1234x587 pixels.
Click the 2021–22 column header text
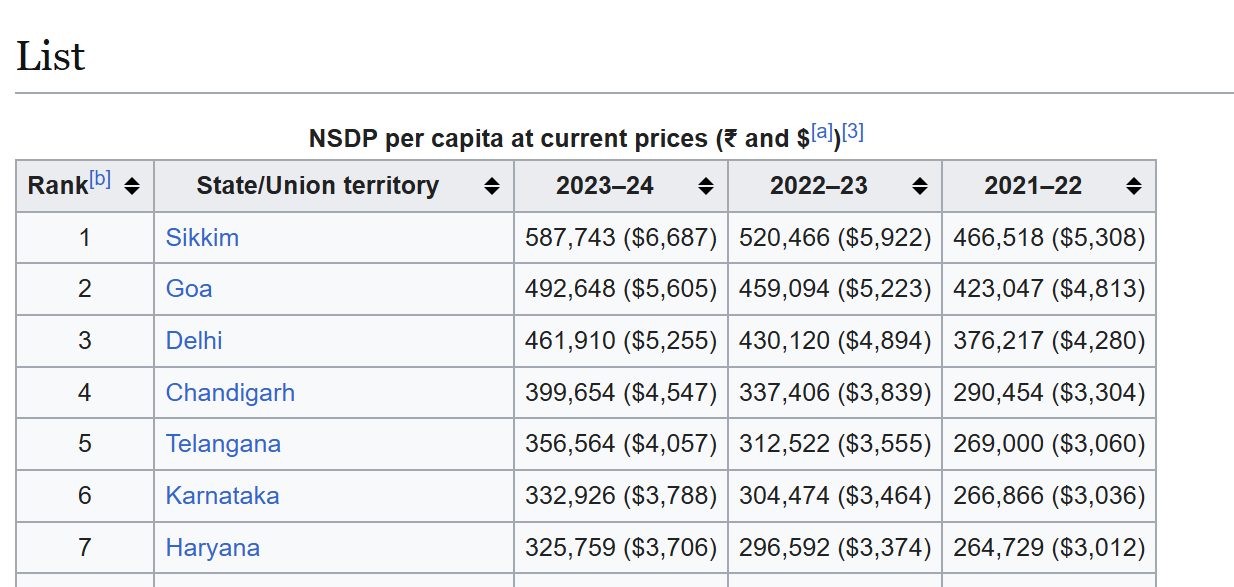(x=1033, y=186)
